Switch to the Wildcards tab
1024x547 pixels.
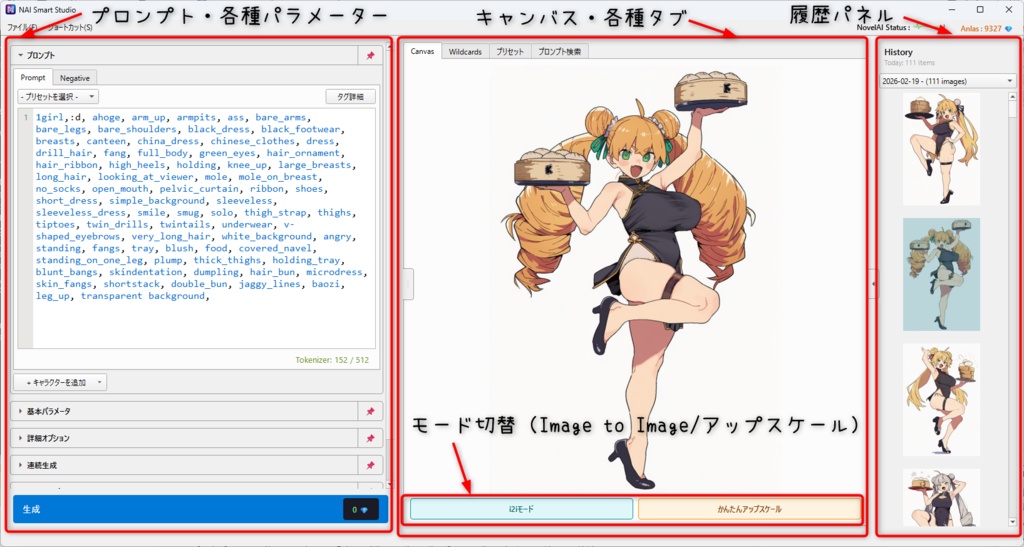465,52
